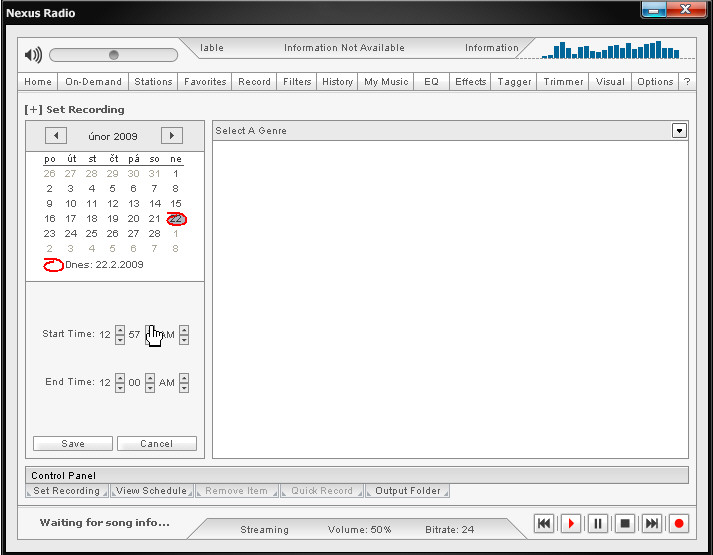Select day 14 in the calendar
Viewport: 713px width, 555px height.
155,204
